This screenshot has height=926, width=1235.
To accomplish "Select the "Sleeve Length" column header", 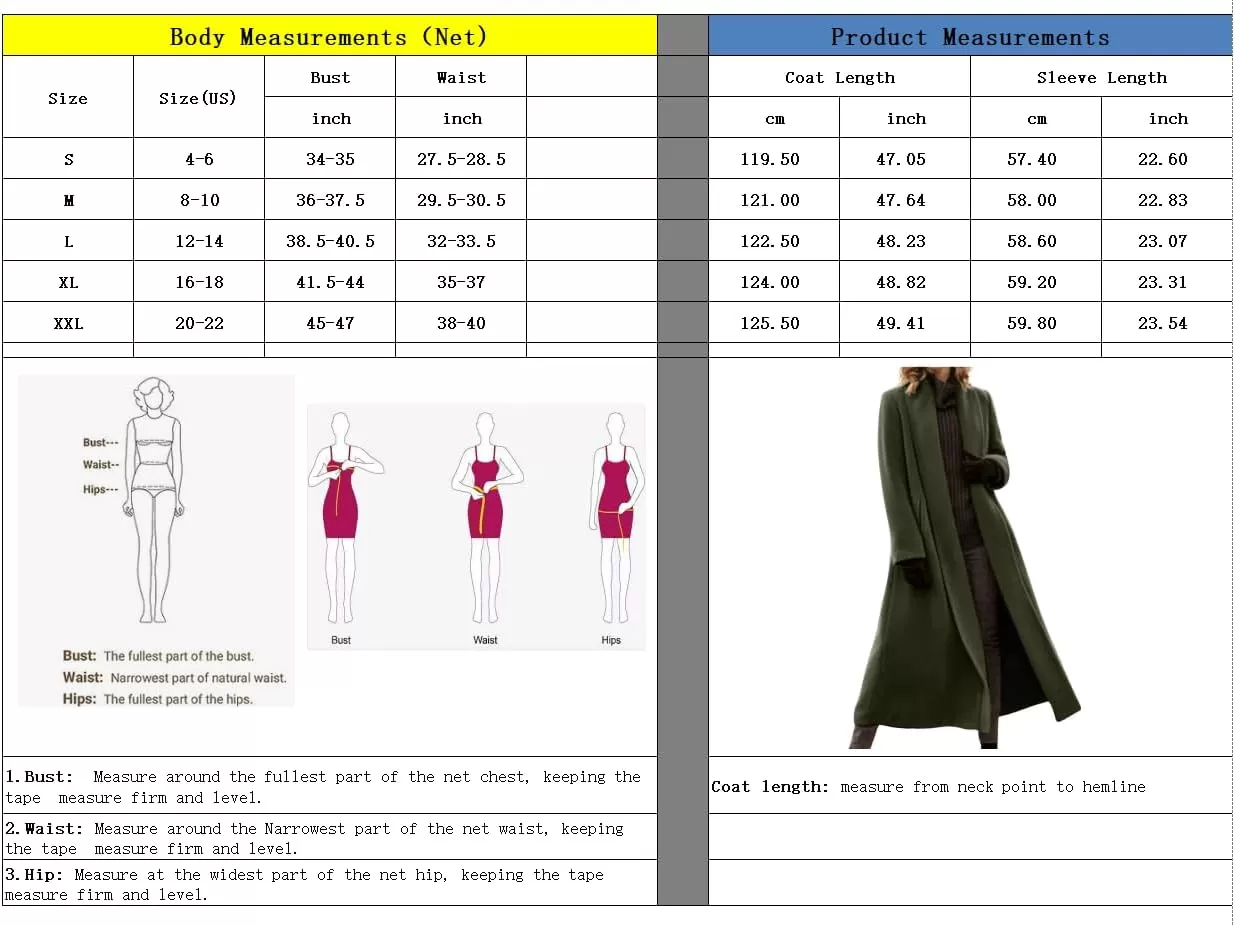I will [1101, 77].
